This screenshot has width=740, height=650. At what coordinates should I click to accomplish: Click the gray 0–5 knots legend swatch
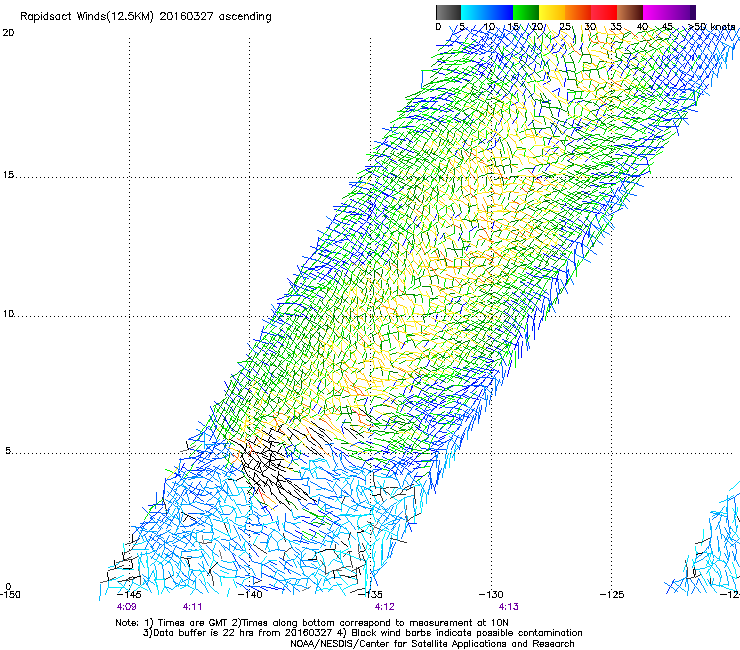(448, 12)
